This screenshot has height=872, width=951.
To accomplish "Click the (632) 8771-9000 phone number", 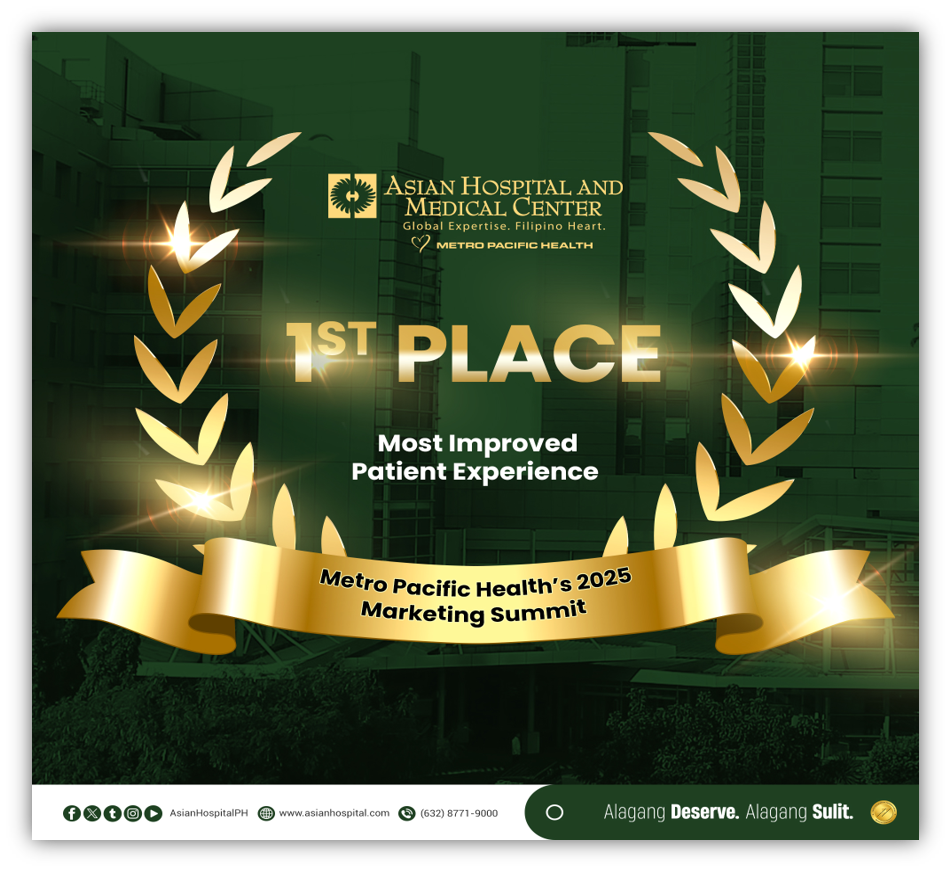I will [459, 813].
